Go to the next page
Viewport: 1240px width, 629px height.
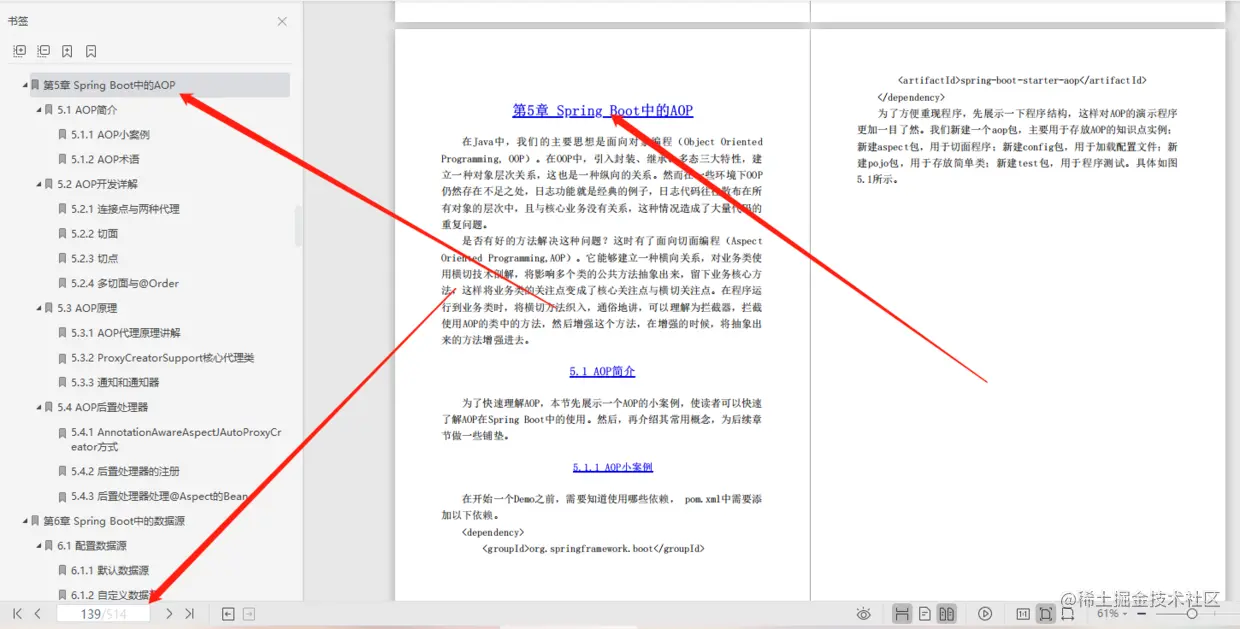click(x=169, y=614)
